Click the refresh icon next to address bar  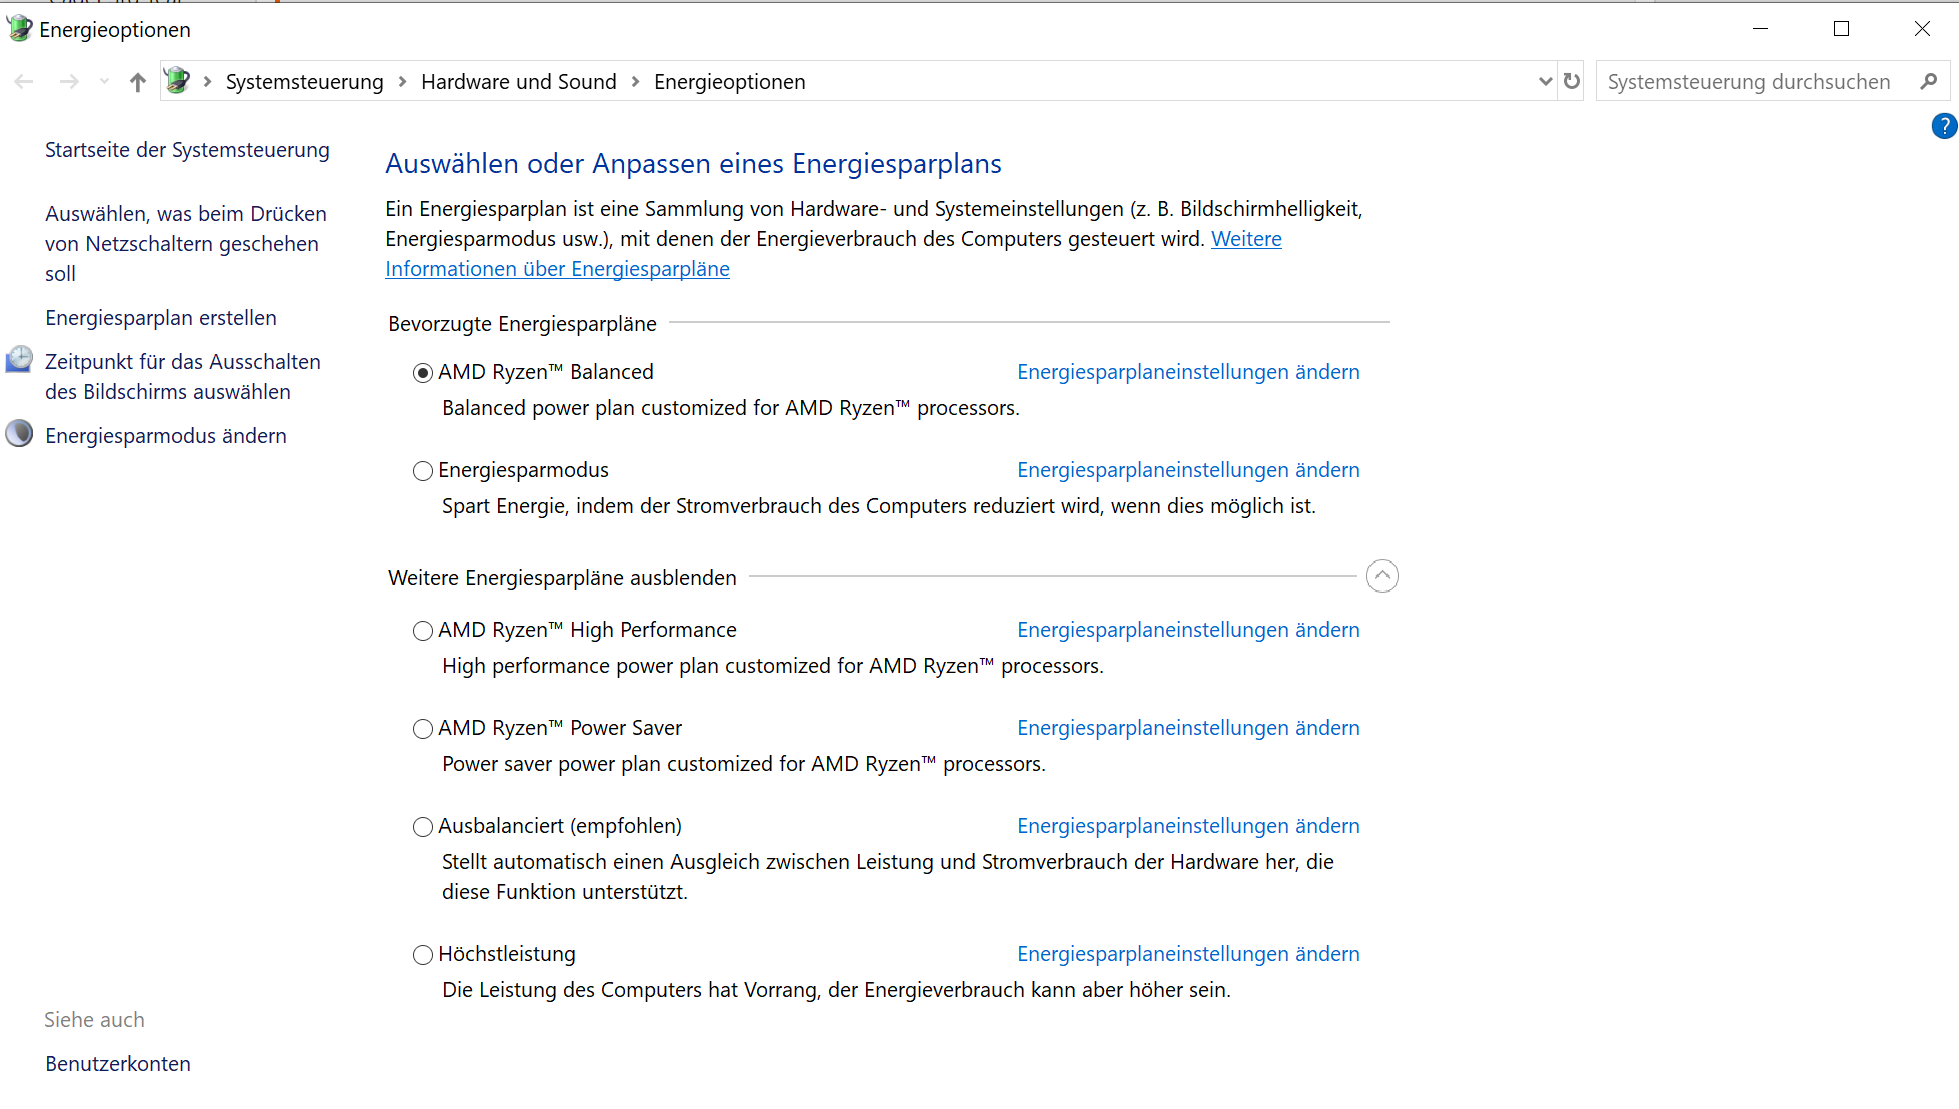[1572, 81]
